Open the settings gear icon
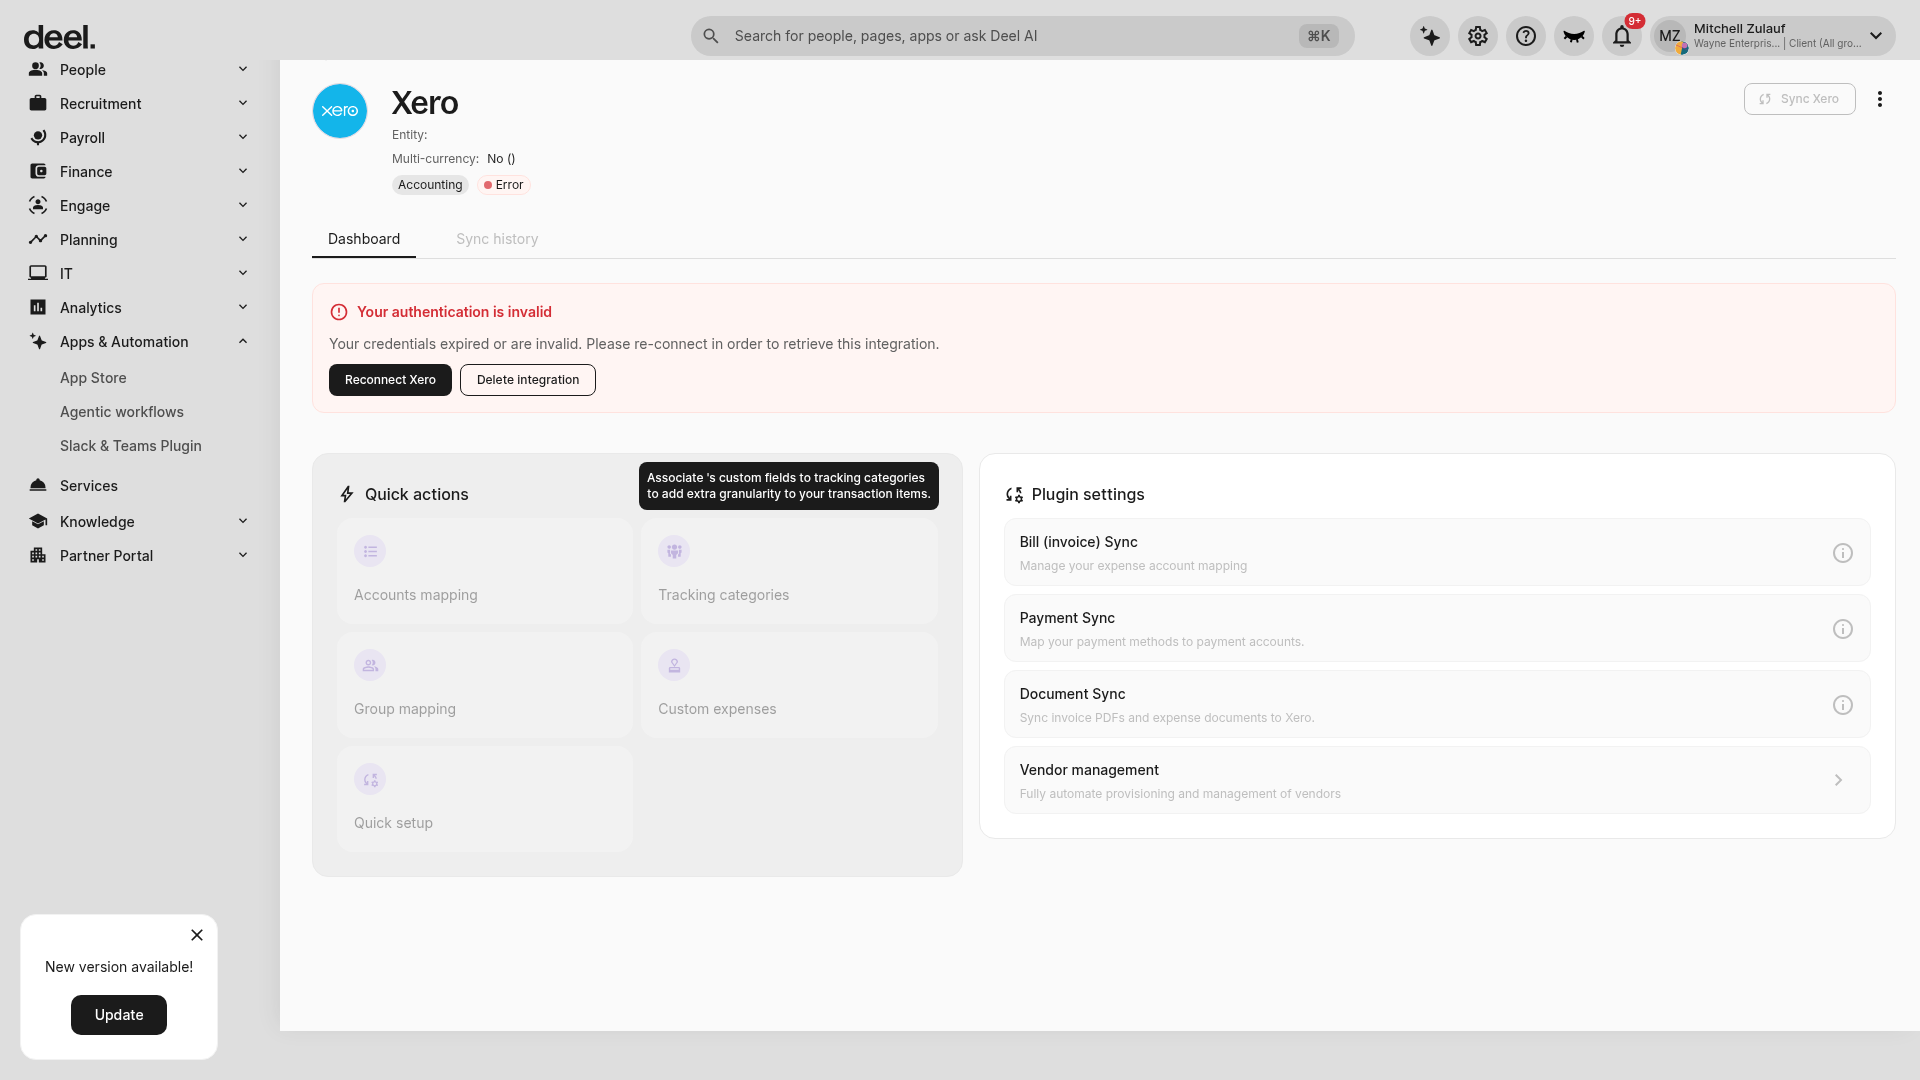The image size is (1920, 1080). coord(1478,36)
